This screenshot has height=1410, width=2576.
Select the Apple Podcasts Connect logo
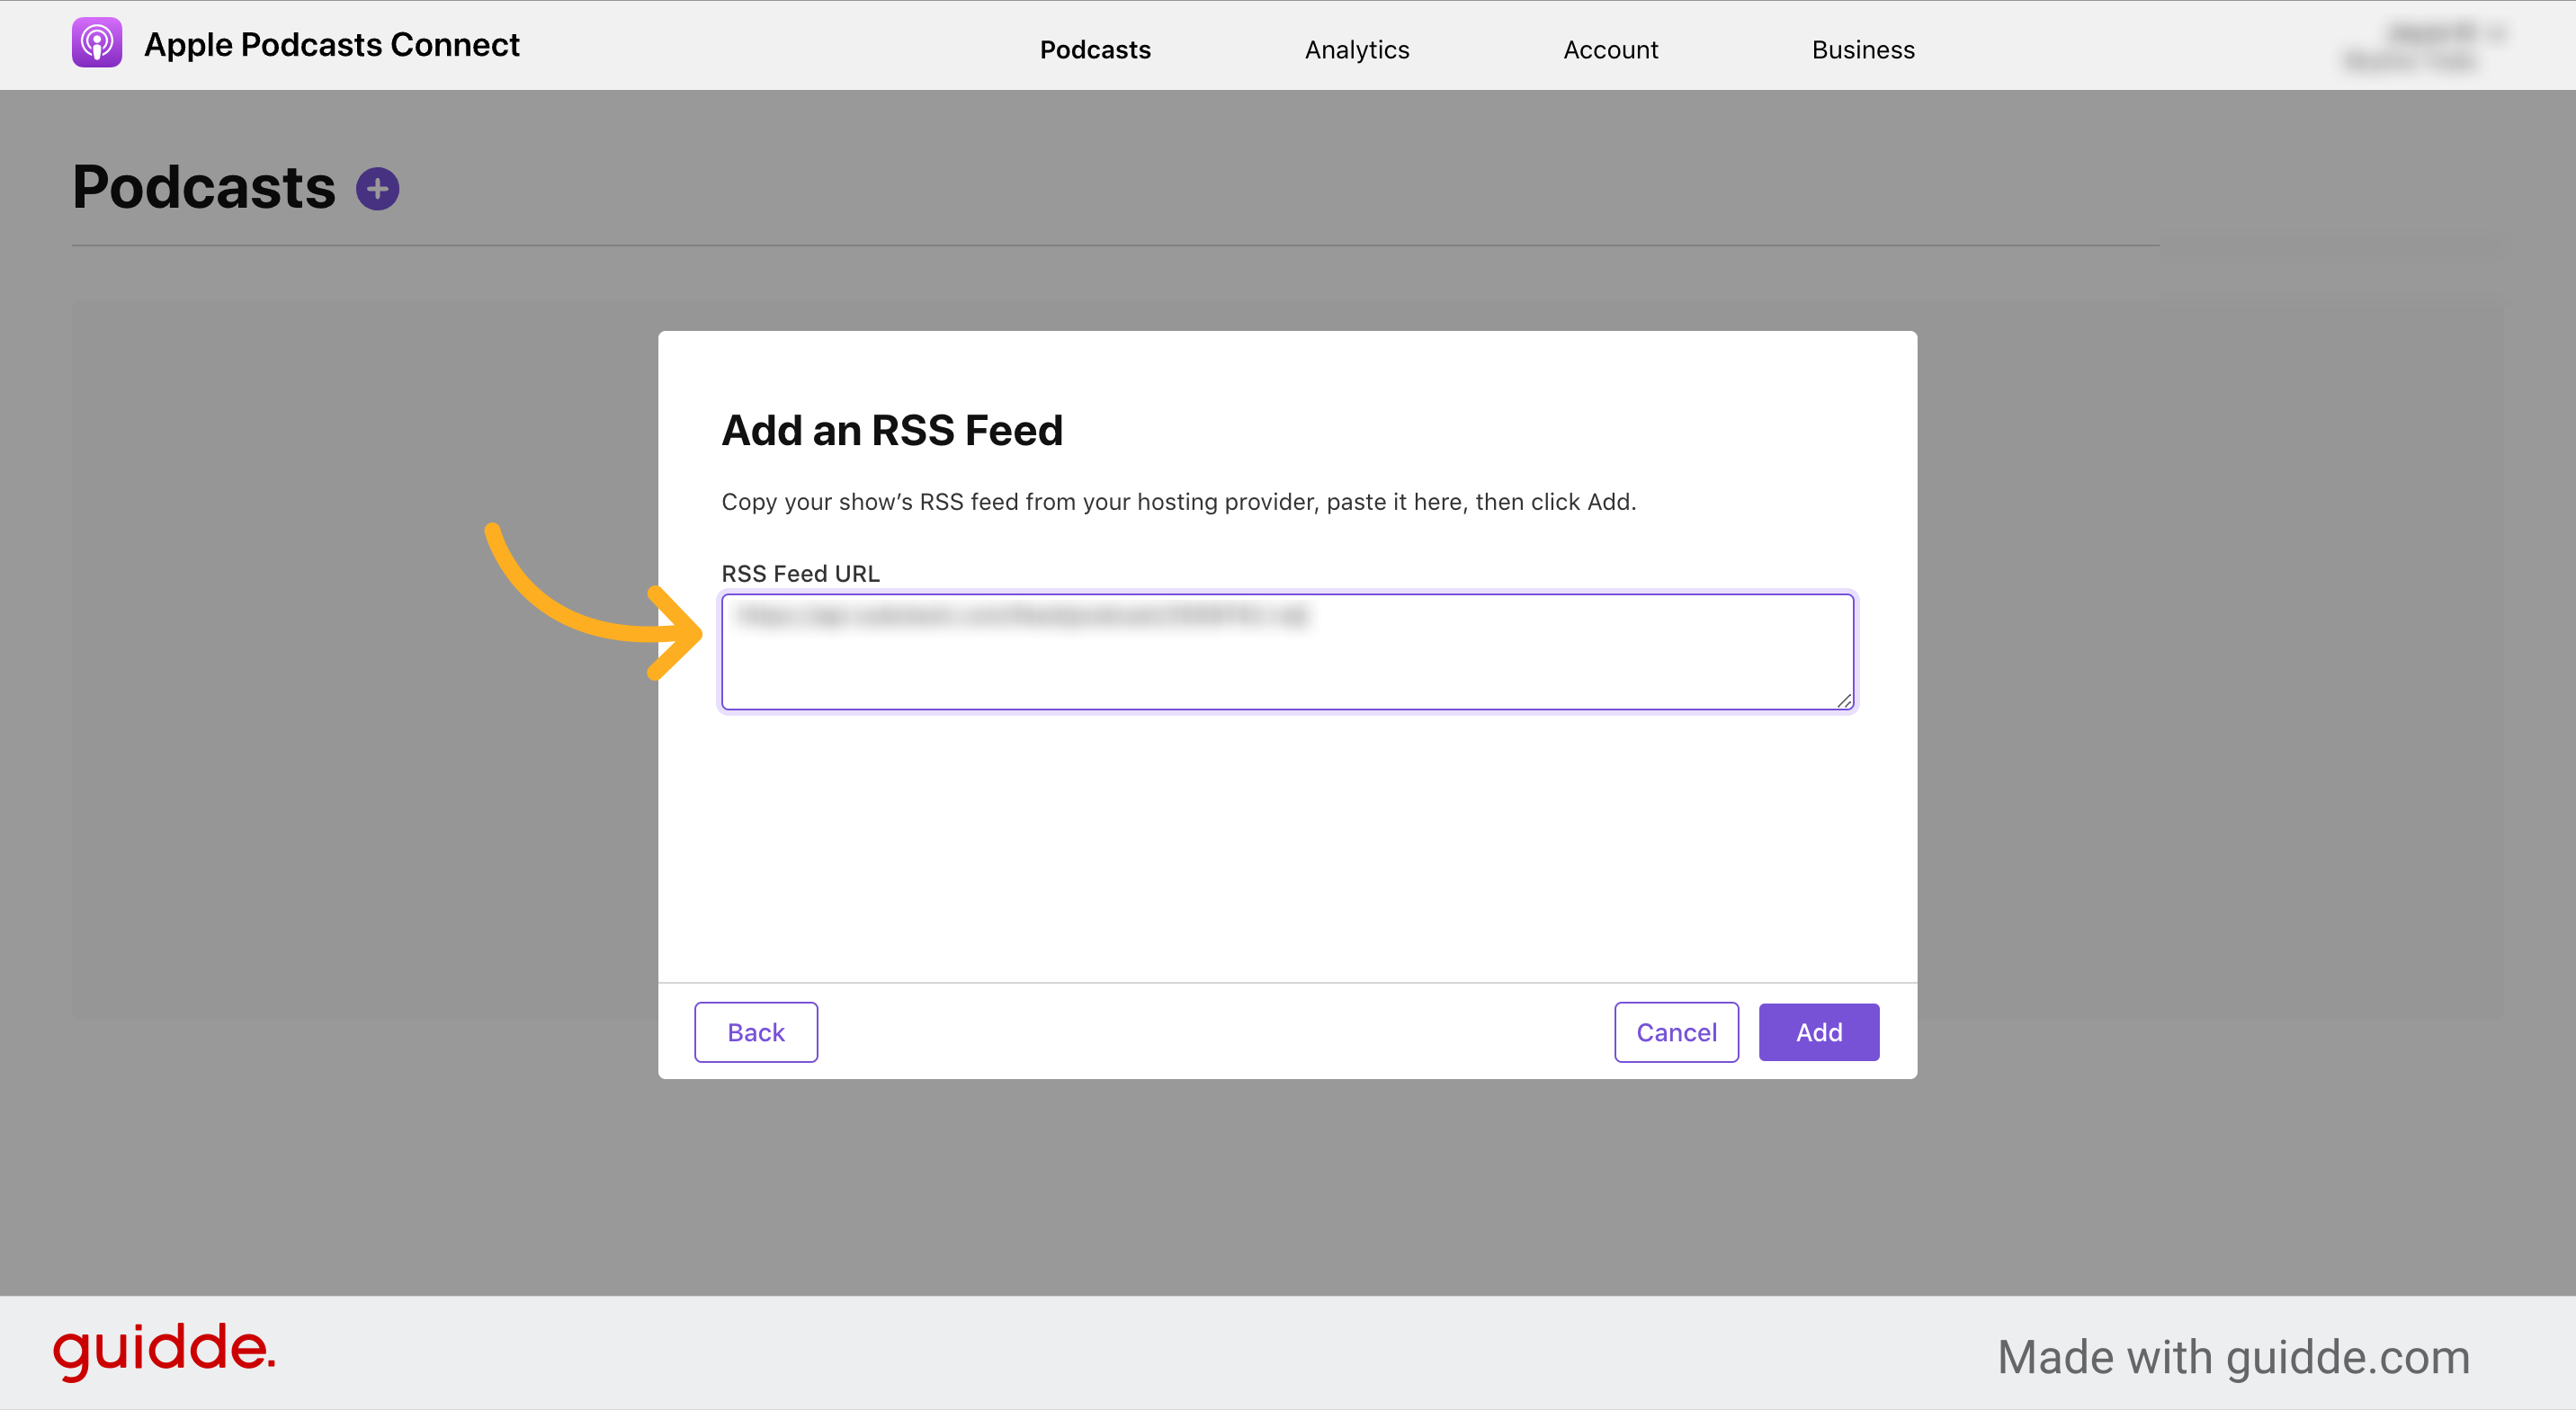[296, 44]
